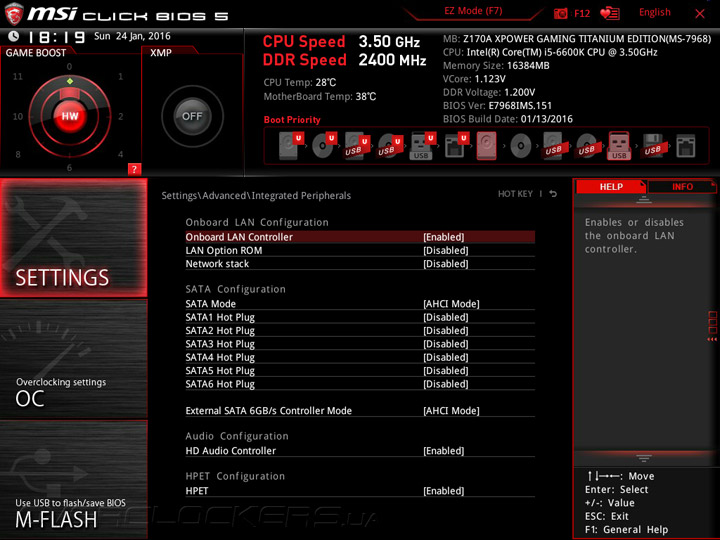This screenshot has height=540, width=720.
Task: Open the M-FLASH section
Action: pyautogui.click(x=73, y=479)
